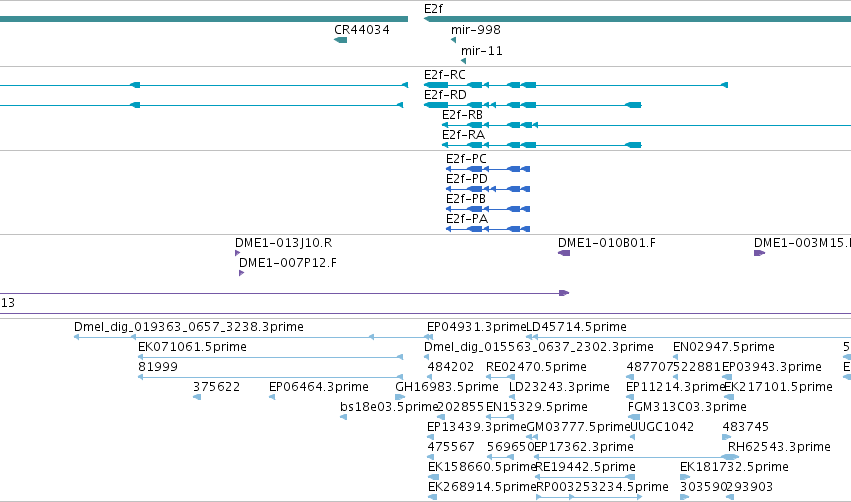
Task: Select the E2f-RD transcript label
Action: [x=445, y=95]
